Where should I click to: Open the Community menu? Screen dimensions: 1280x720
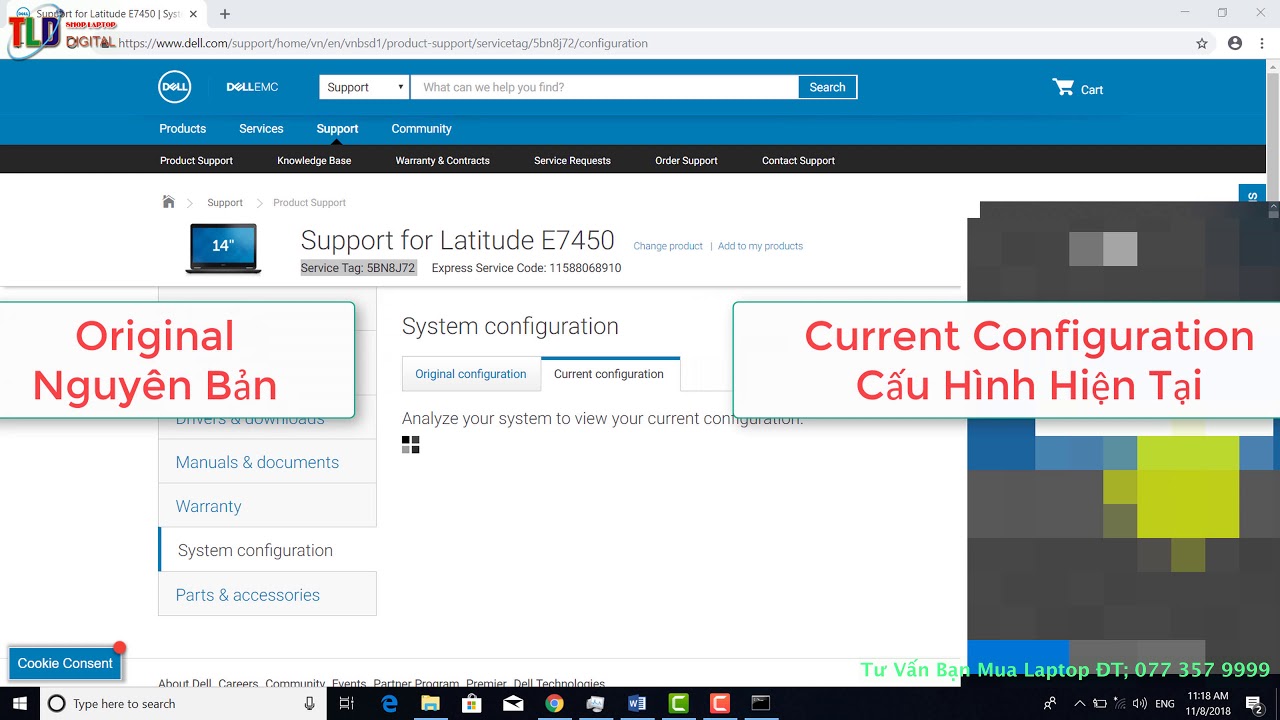tap(421, 129)
